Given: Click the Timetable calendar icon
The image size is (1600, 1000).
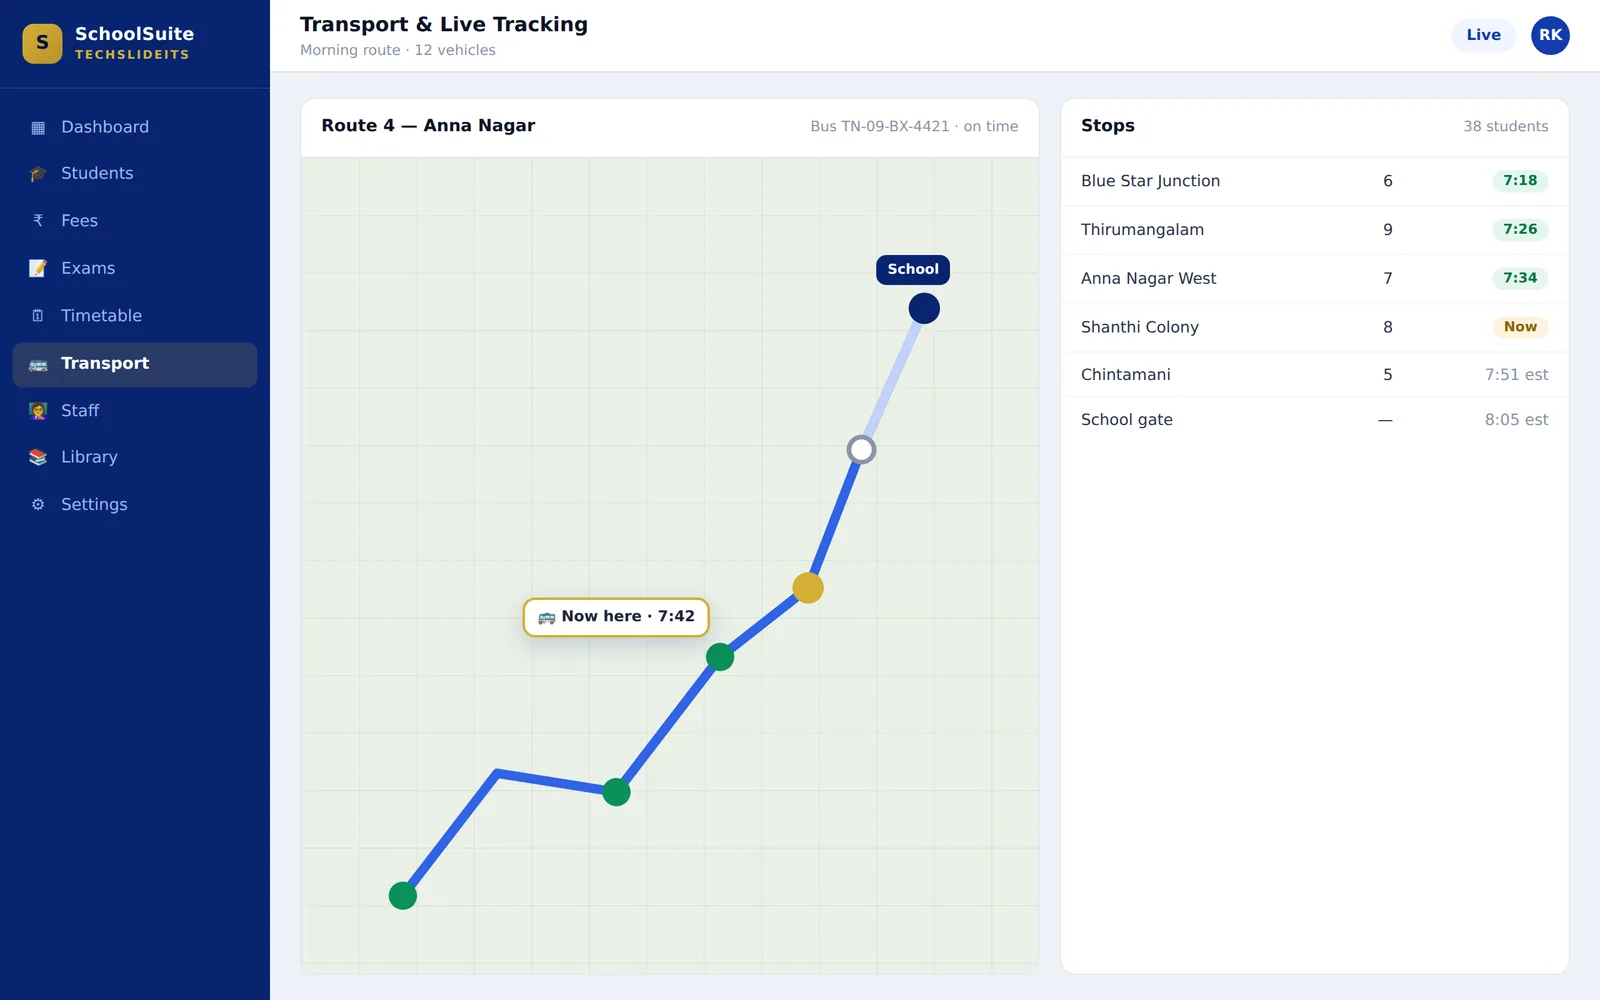Looking at the screenshot, I should point(38,316).
